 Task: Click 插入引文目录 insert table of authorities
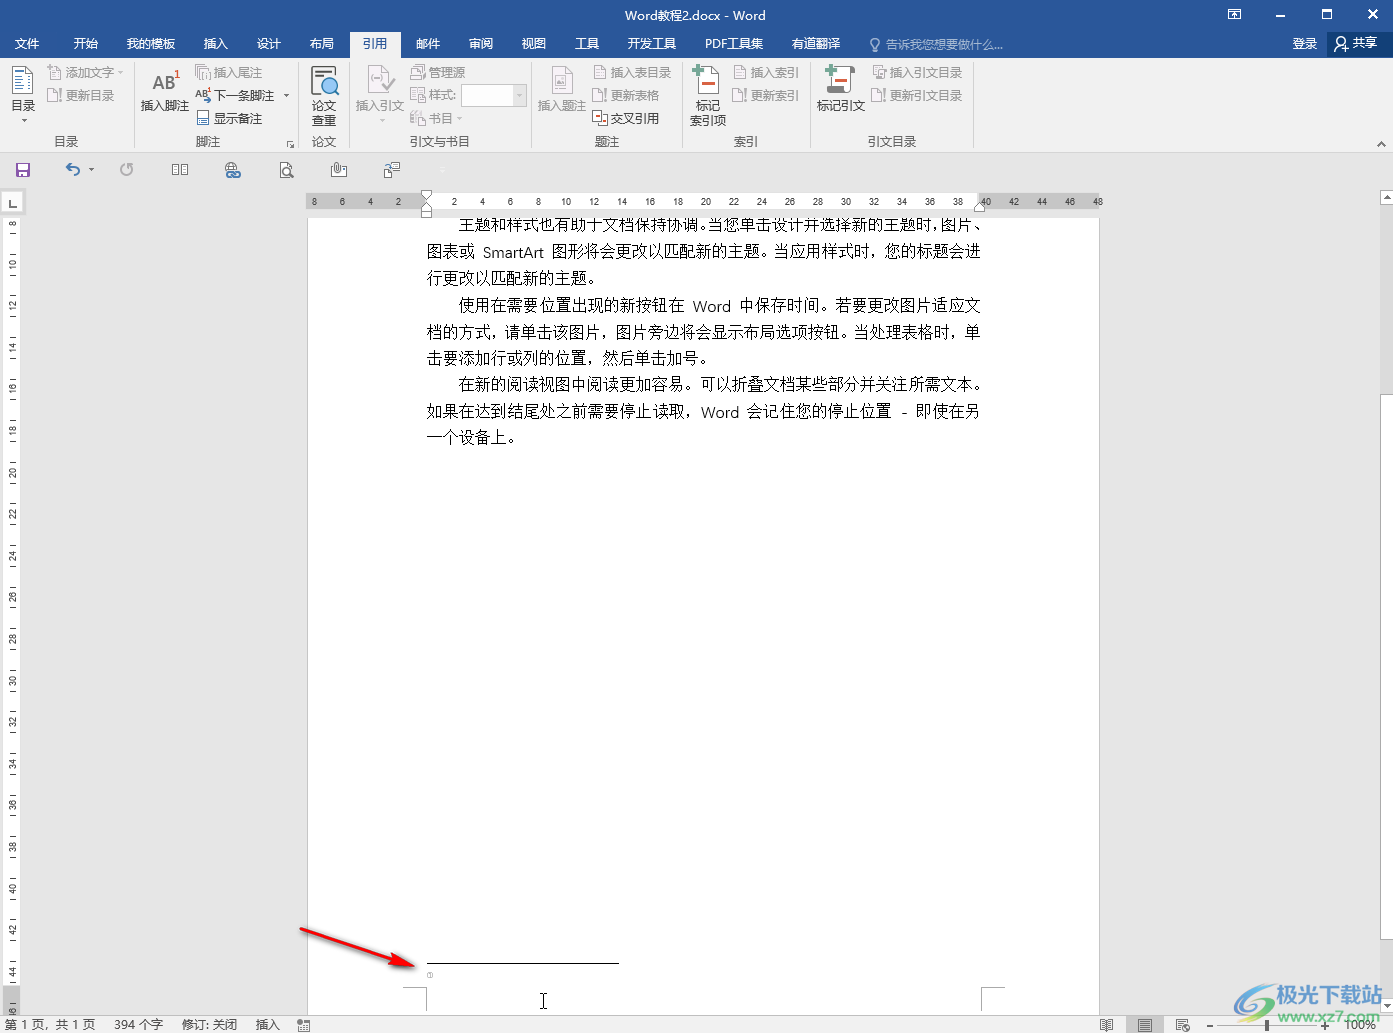(x=917, y=72)
